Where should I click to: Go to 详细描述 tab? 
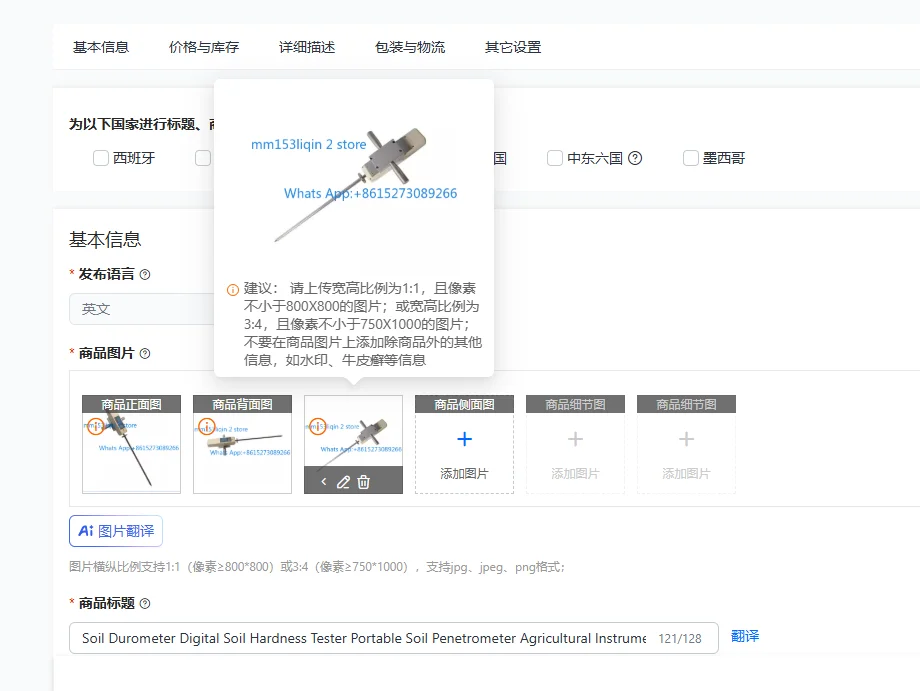[x=307, y=47]
